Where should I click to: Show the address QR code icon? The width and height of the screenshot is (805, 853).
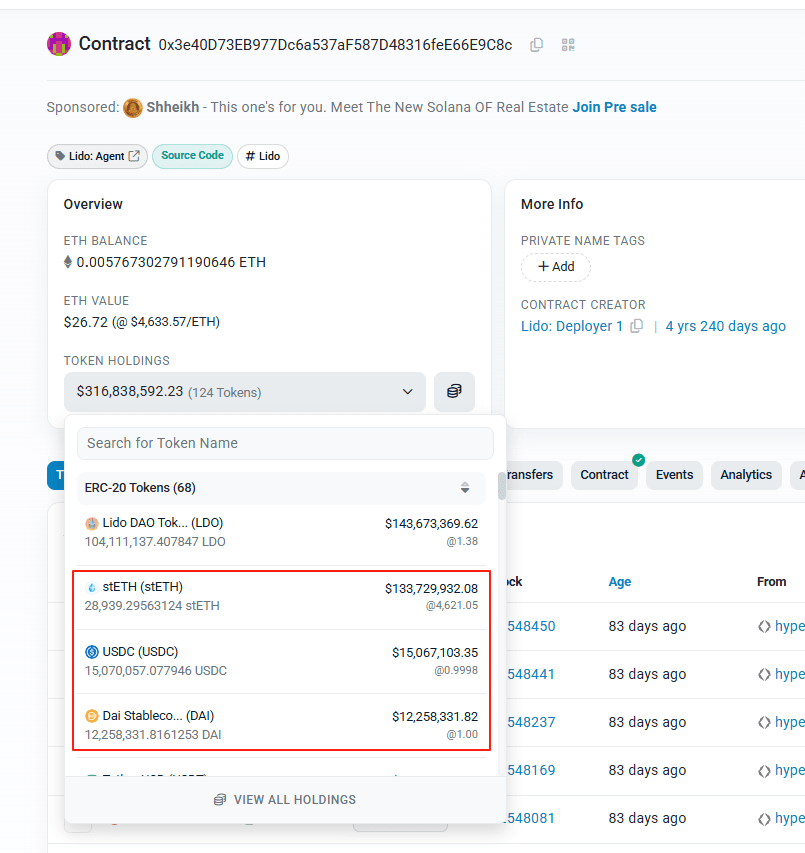568,45
